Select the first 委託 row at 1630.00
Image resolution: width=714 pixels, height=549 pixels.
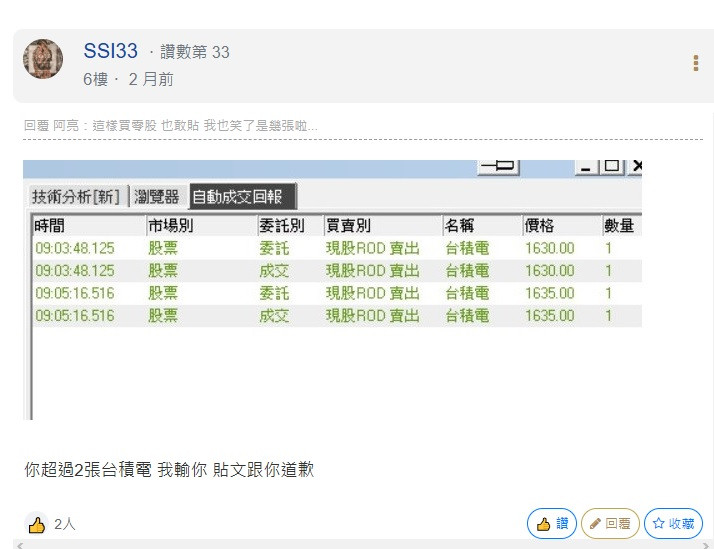tap(330, 248)
